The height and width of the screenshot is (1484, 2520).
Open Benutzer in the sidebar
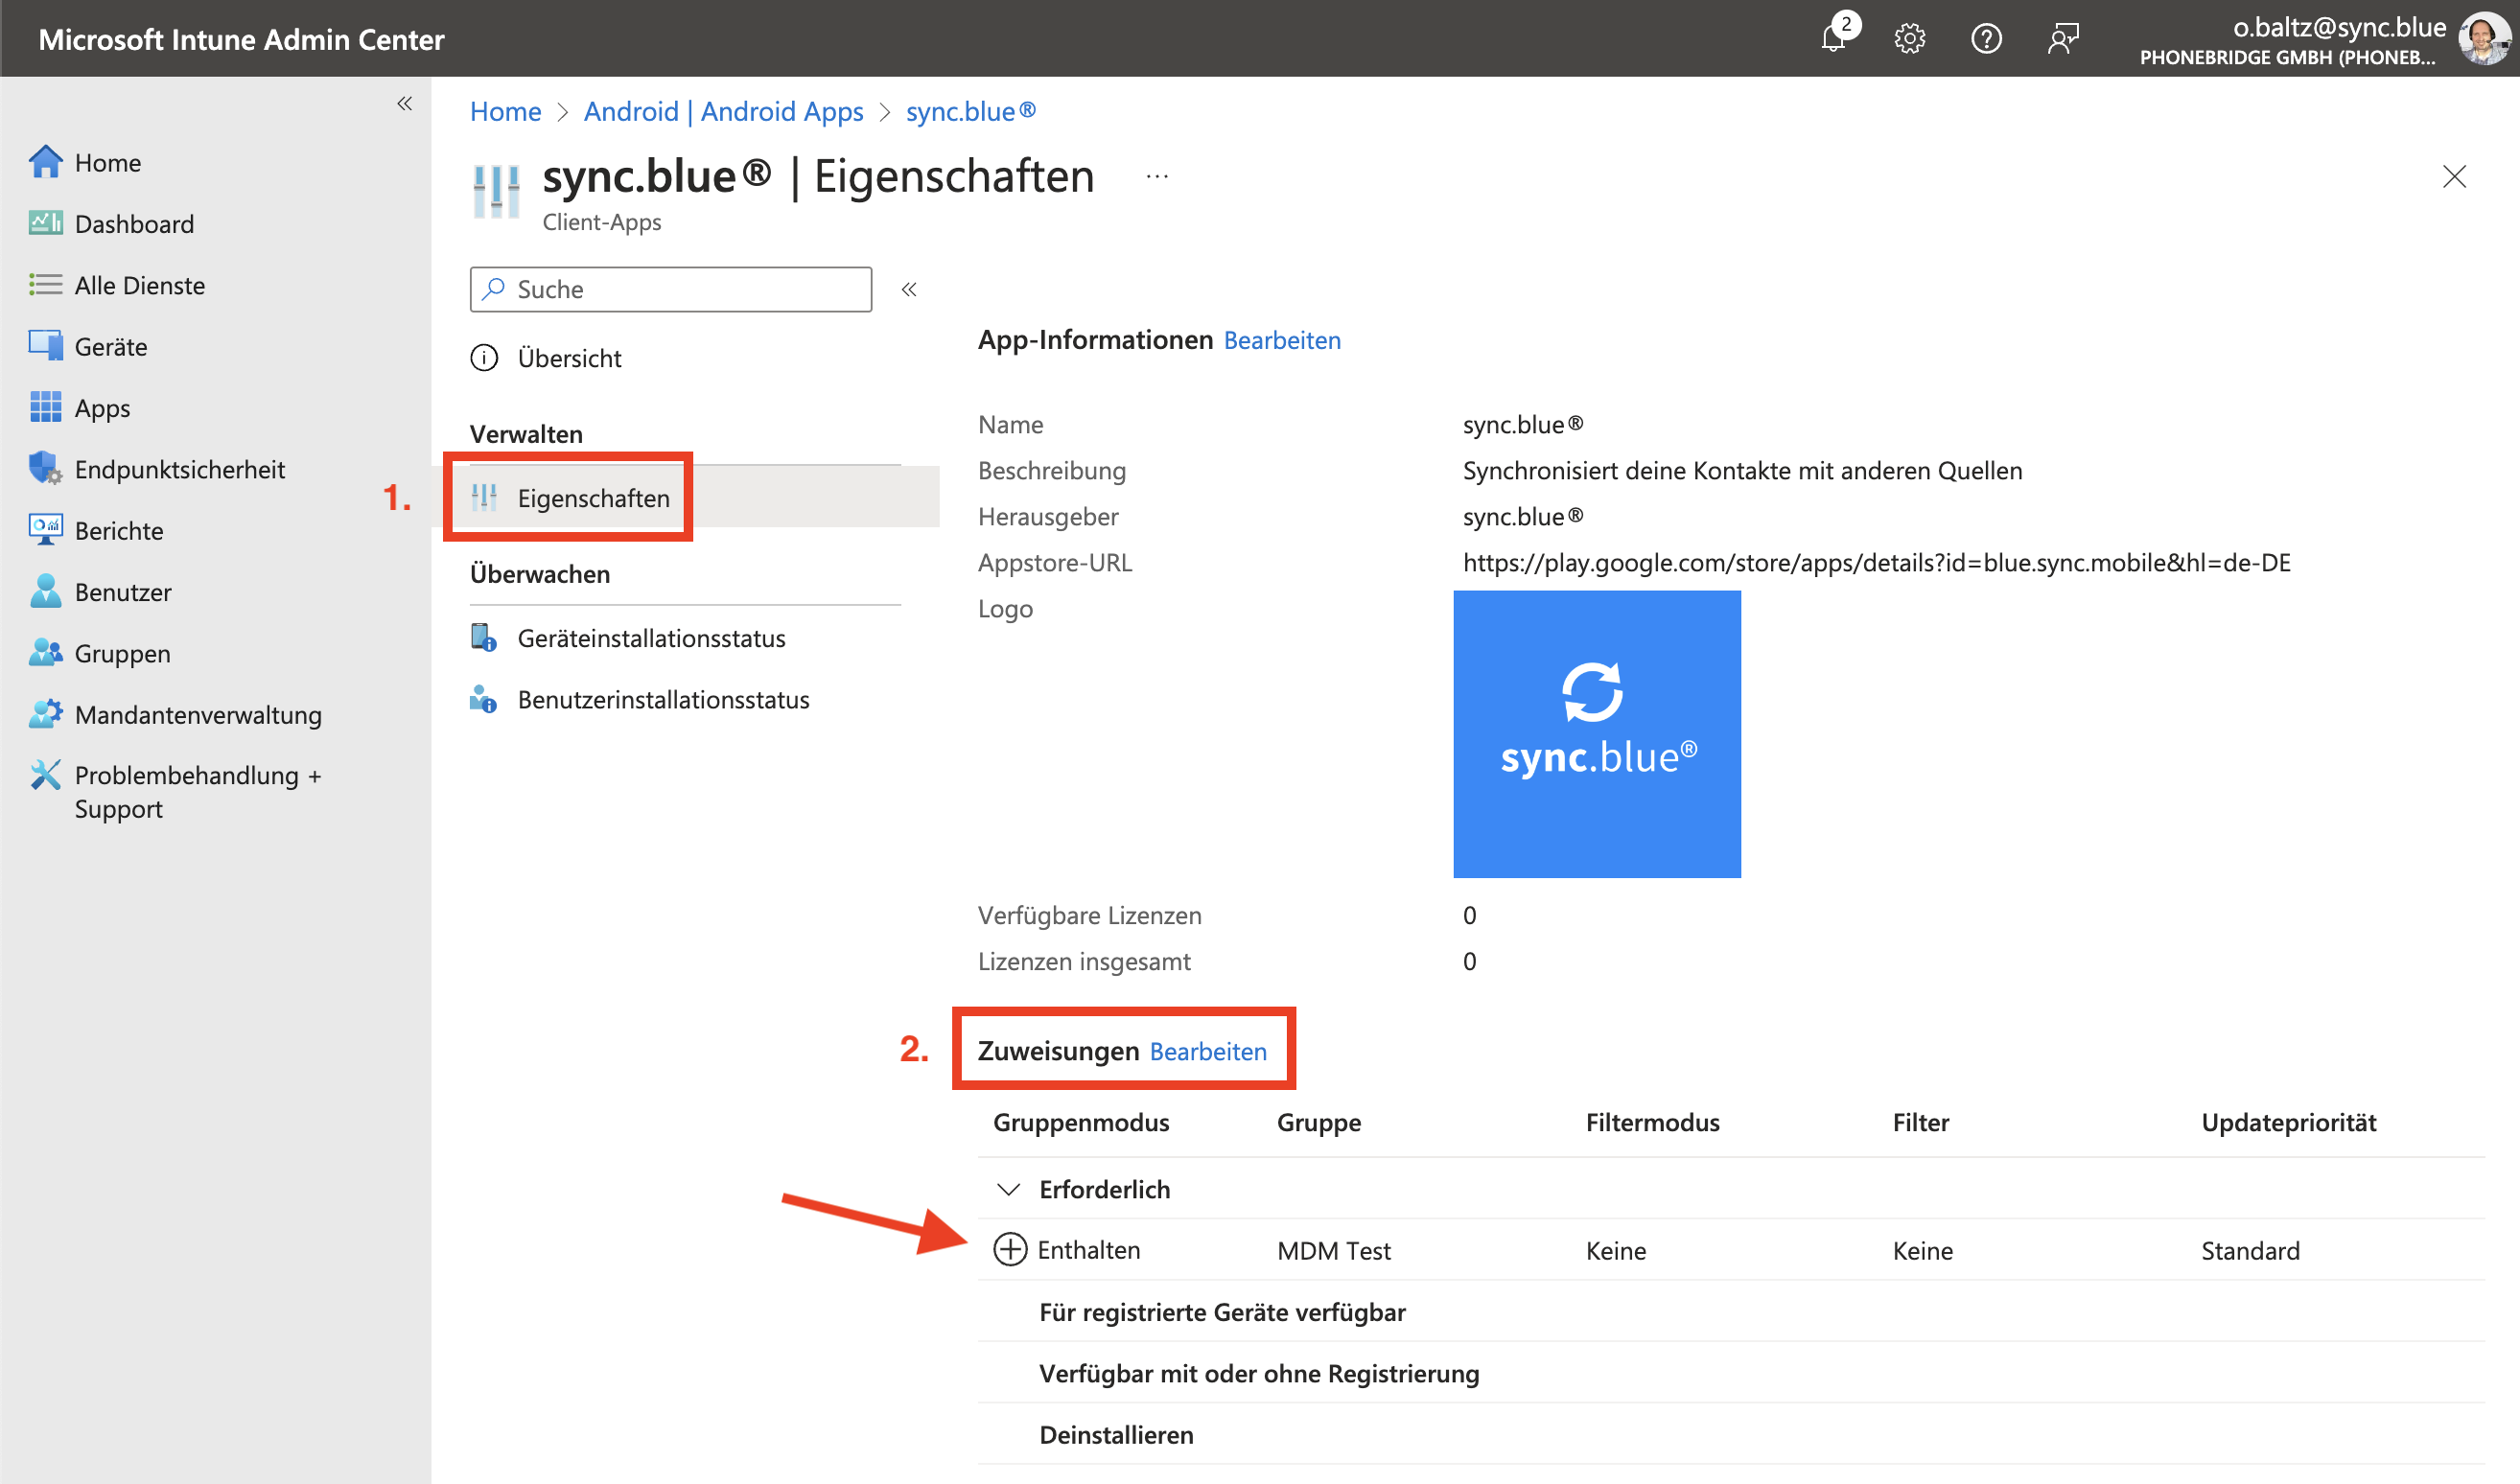(x=123, y=592)
